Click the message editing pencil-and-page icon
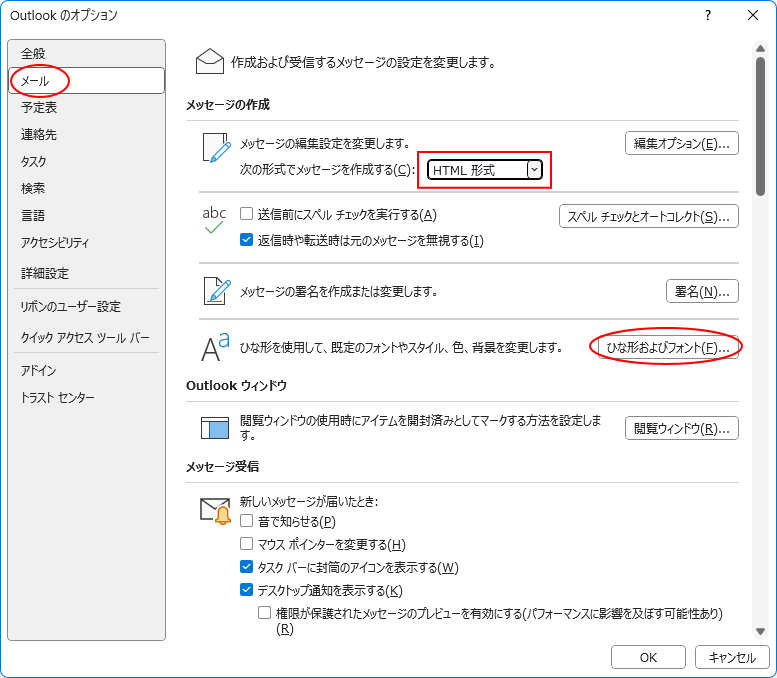Screen dimensions: 777x678 click(x=217, y=147)
